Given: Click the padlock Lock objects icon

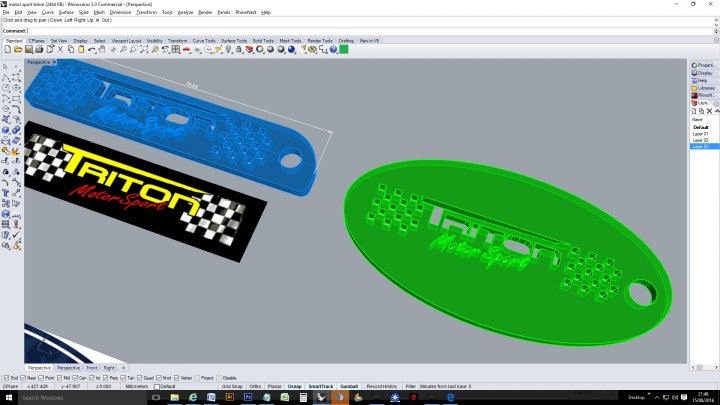Looking at the screenshot, I should (x=239, y=50).
